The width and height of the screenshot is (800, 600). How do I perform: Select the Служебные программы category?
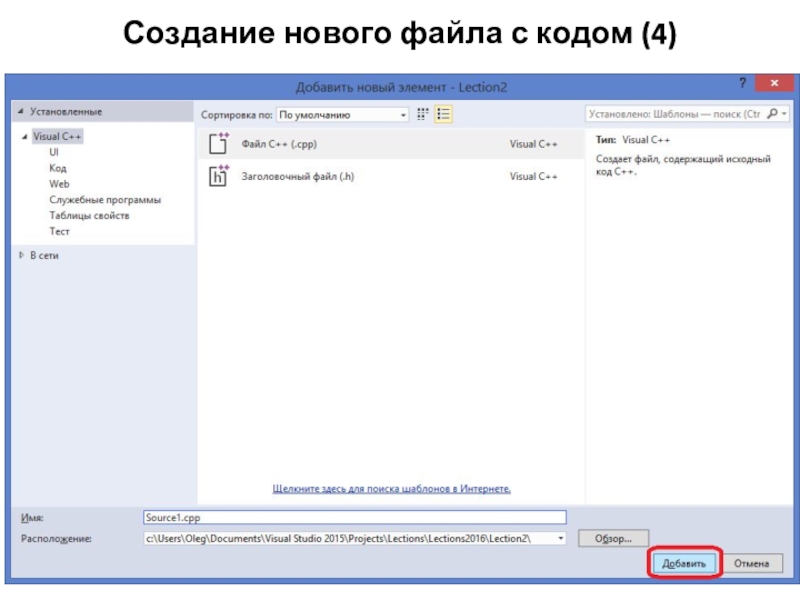coord(105,199)
